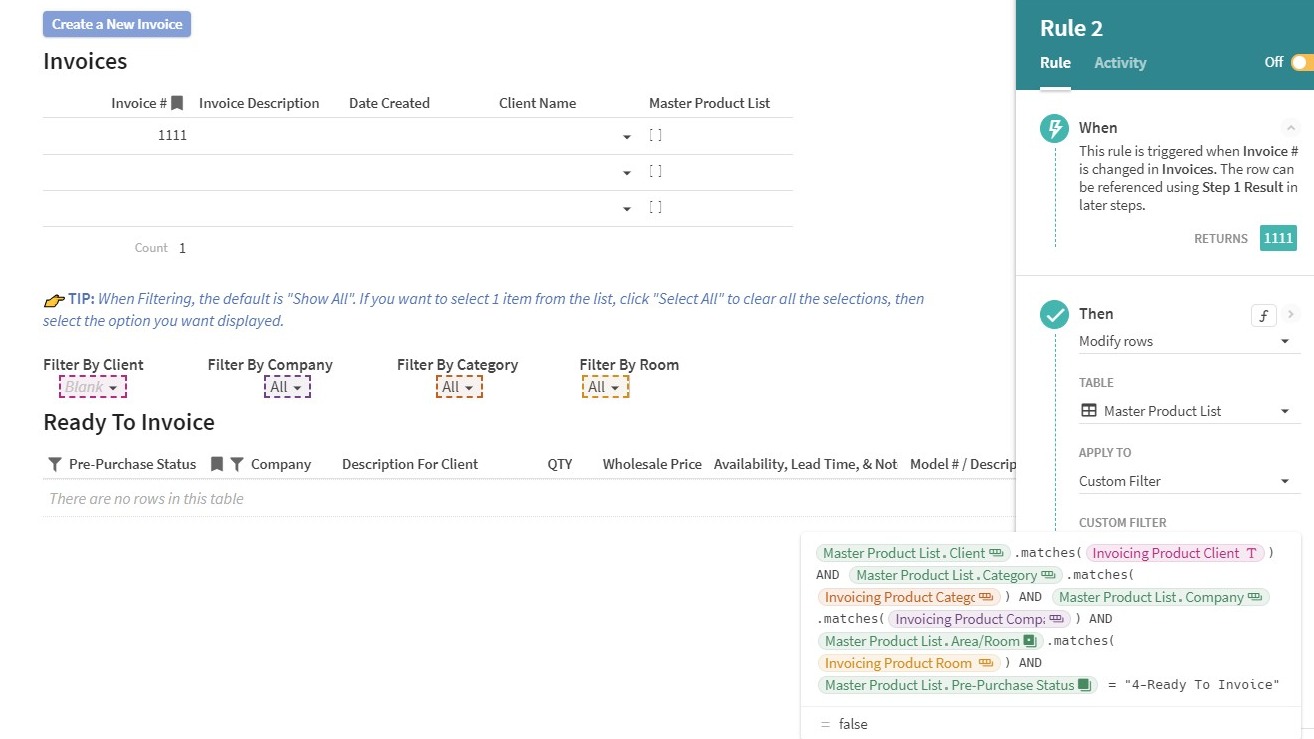Viewport: 1314px width, 739px height.
Task: Open Client Name dropdown in second invoice row
Action: point(627,173)
